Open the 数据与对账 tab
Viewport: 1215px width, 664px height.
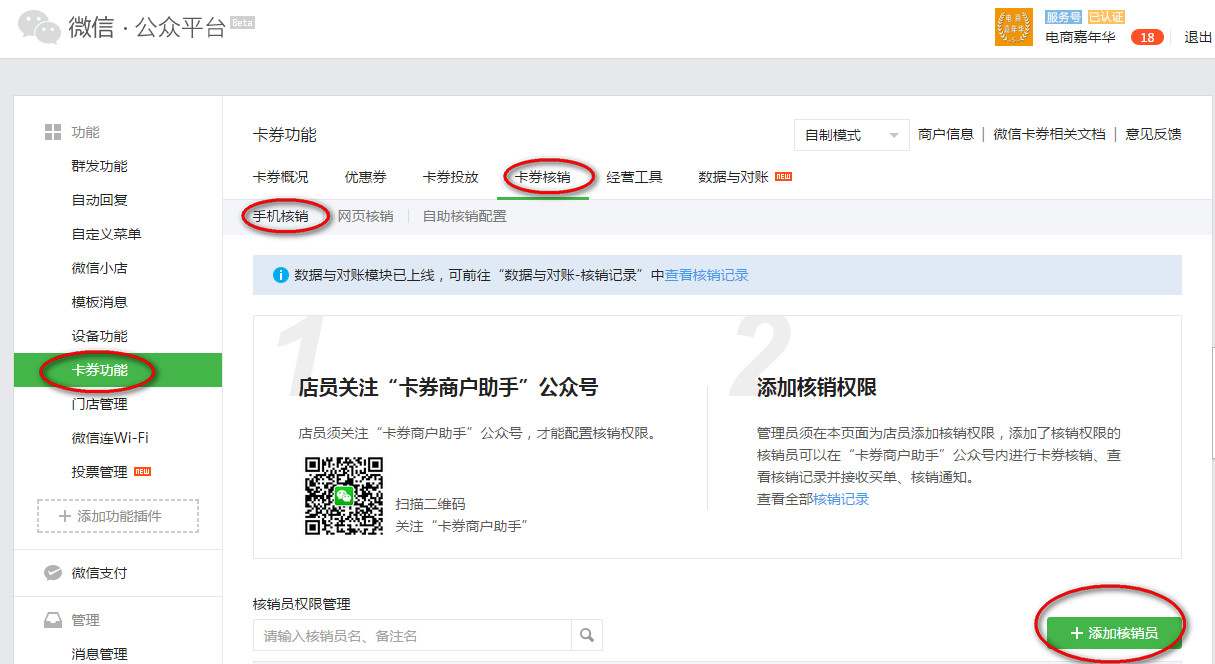point(734,177)
